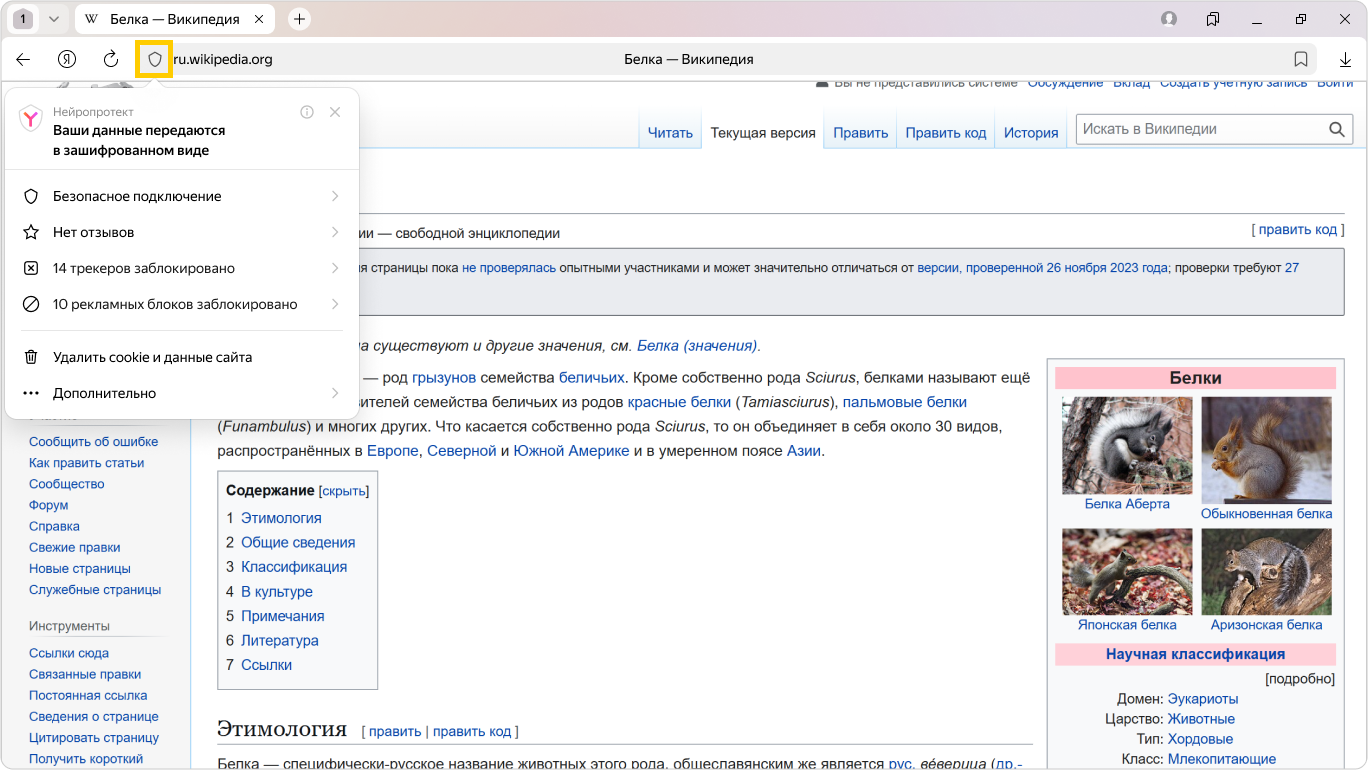The height and width of the screenshot is (770, 1368).
Task: Bookmark this page with bookmark icon
Action: pyautogui.click(x=1301, y=60)
